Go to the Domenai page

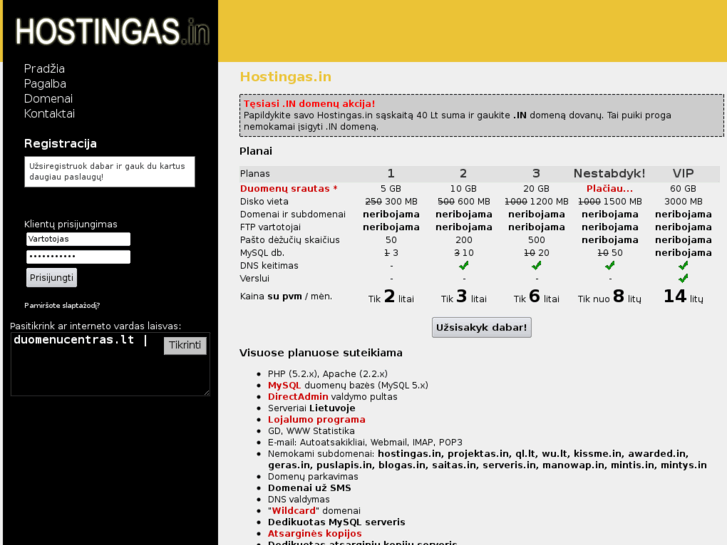click(48, 99)
